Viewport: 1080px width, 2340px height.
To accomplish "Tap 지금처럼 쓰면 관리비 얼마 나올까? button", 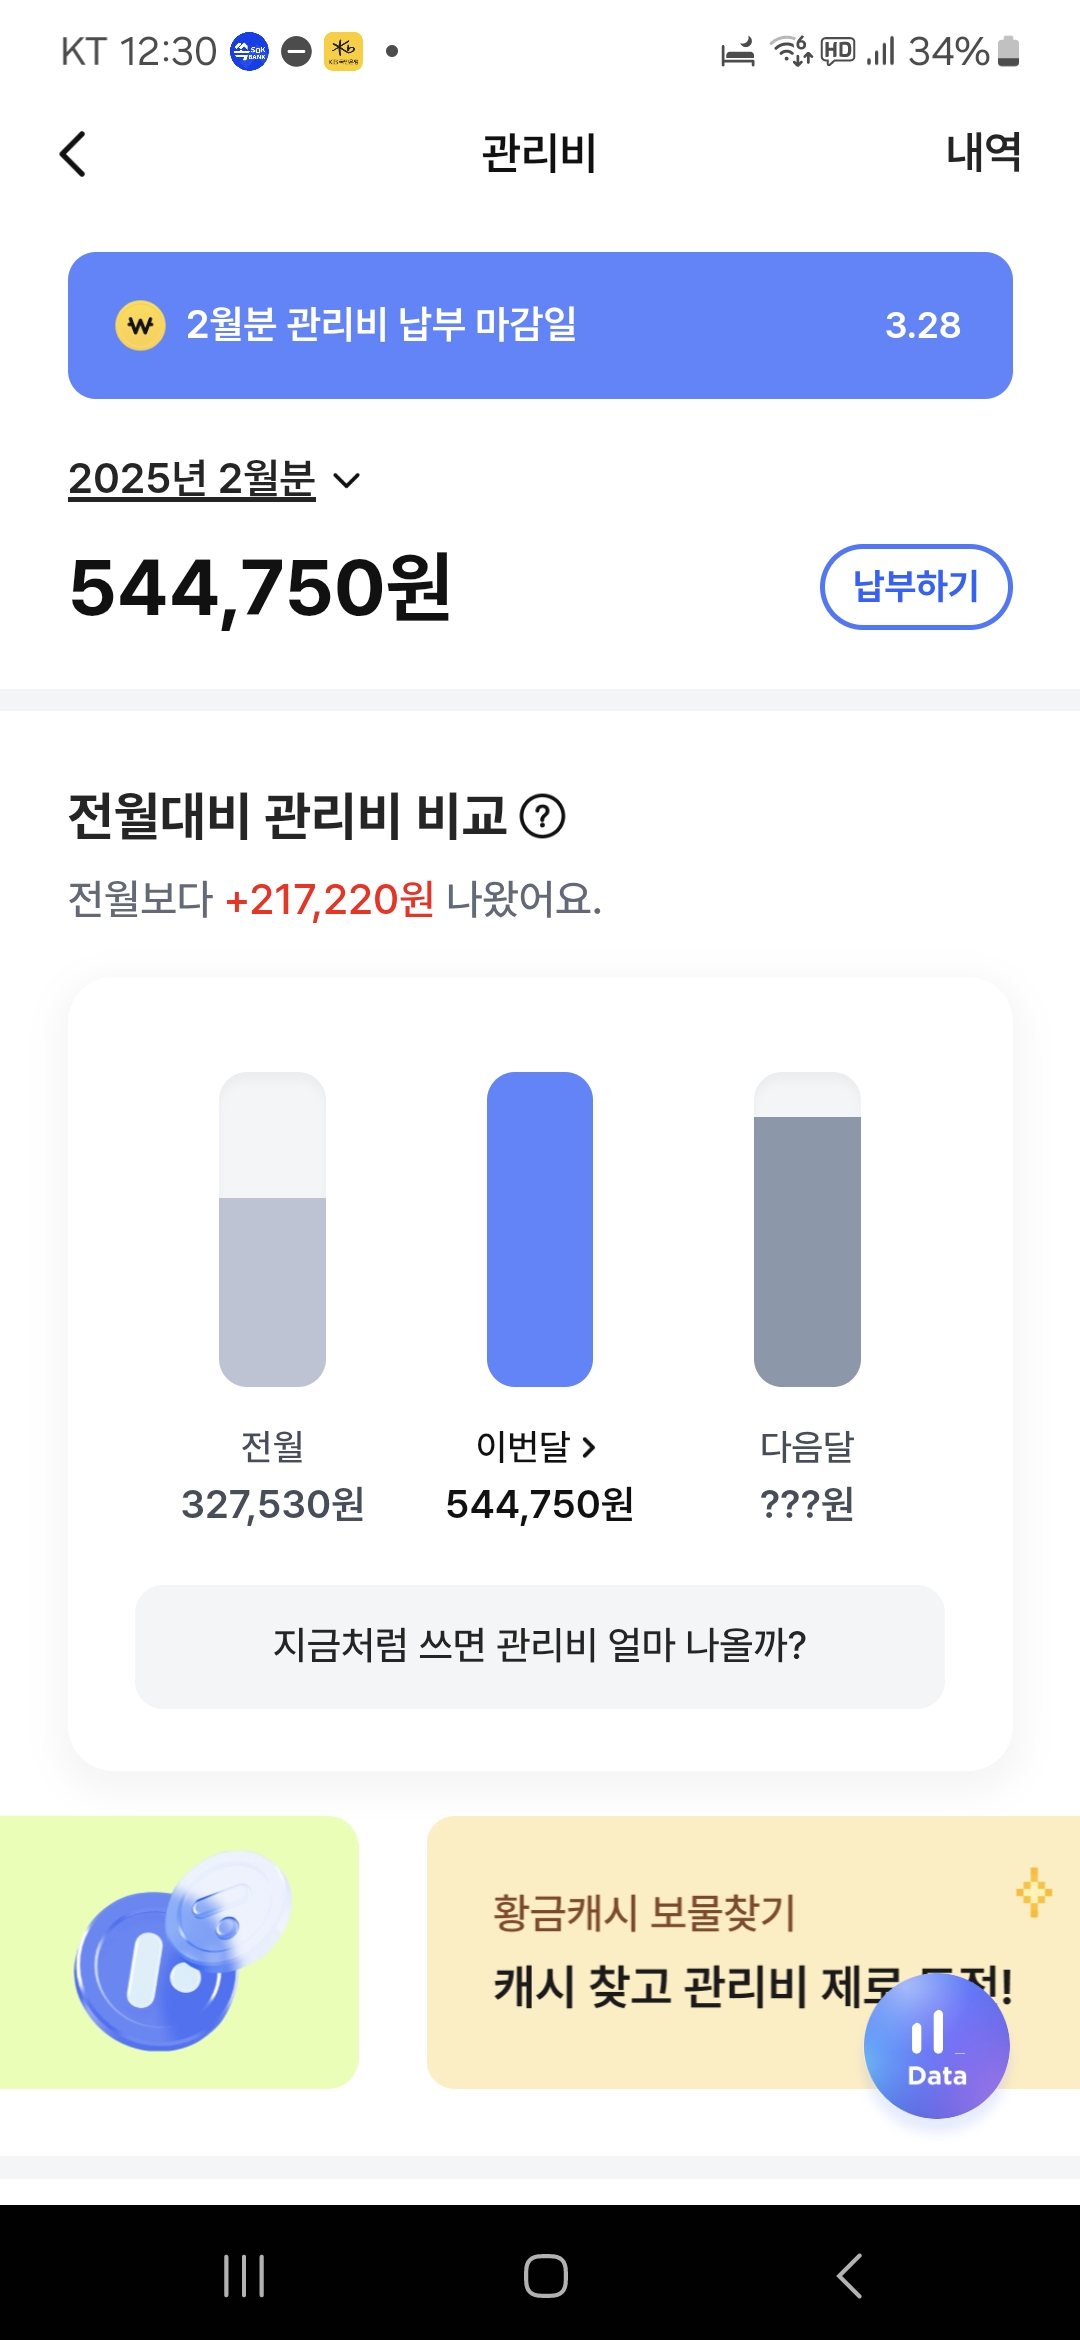I will pyautogui.click(x=540, y=1646).
